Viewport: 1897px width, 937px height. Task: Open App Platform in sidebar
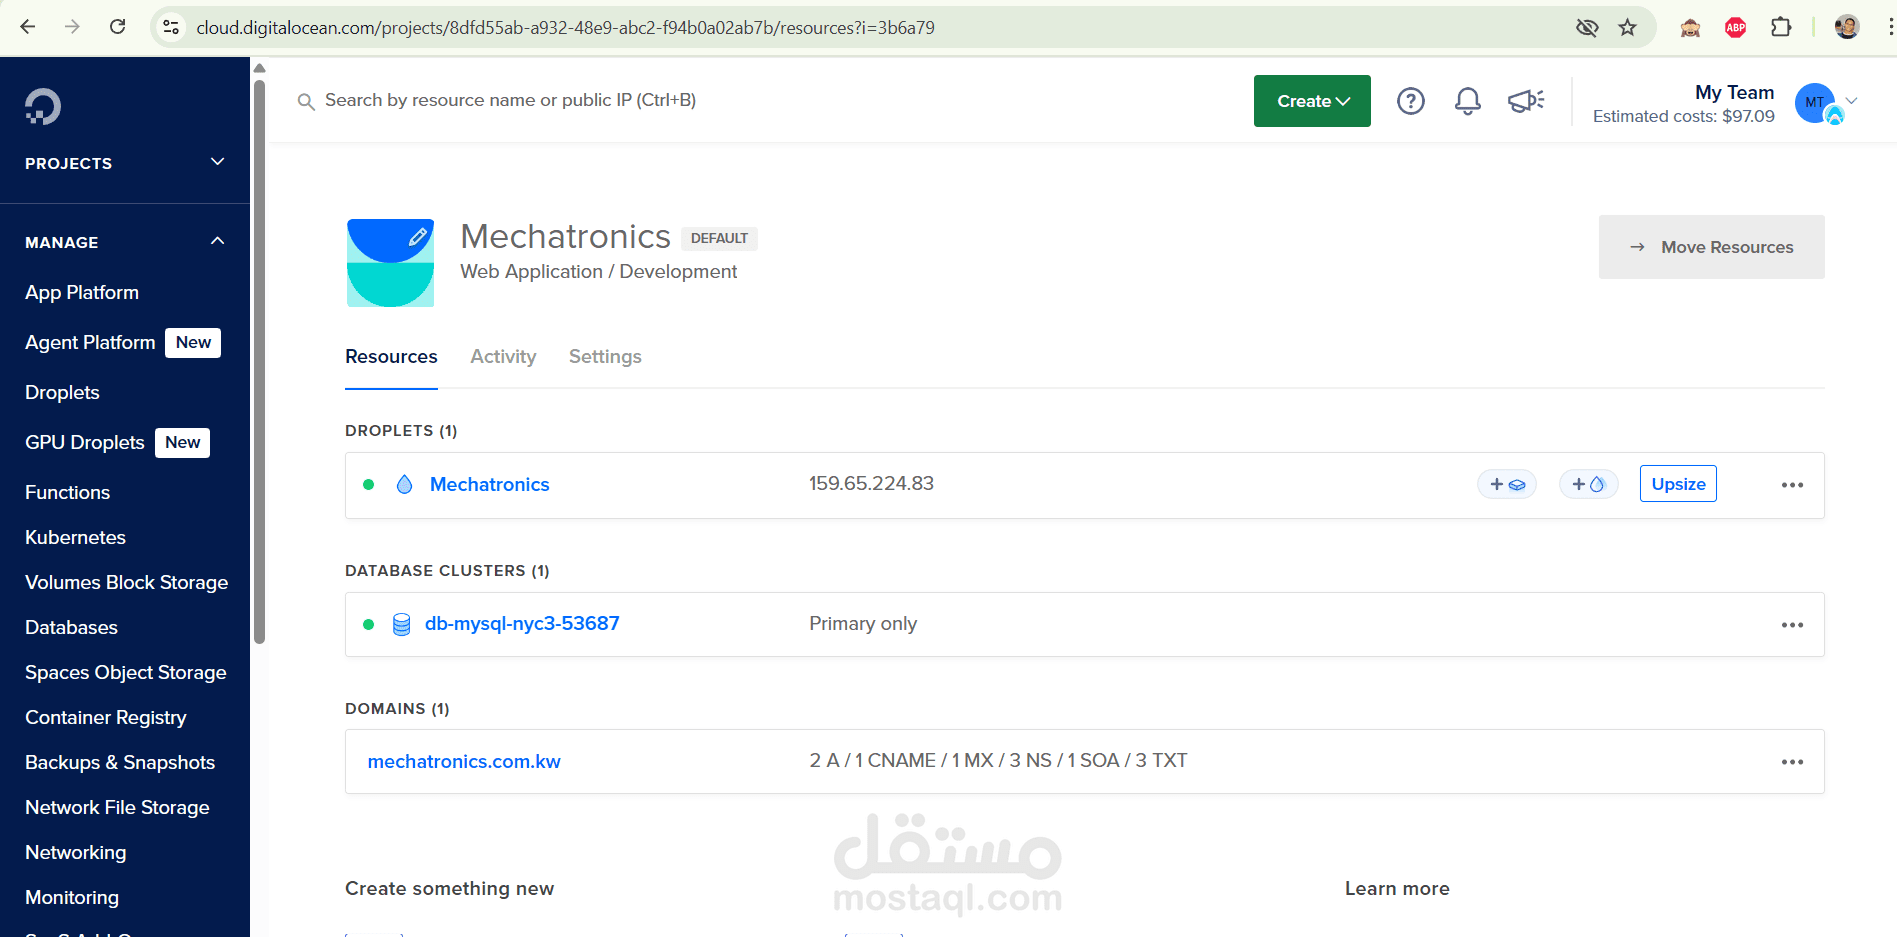coord(82,293)
